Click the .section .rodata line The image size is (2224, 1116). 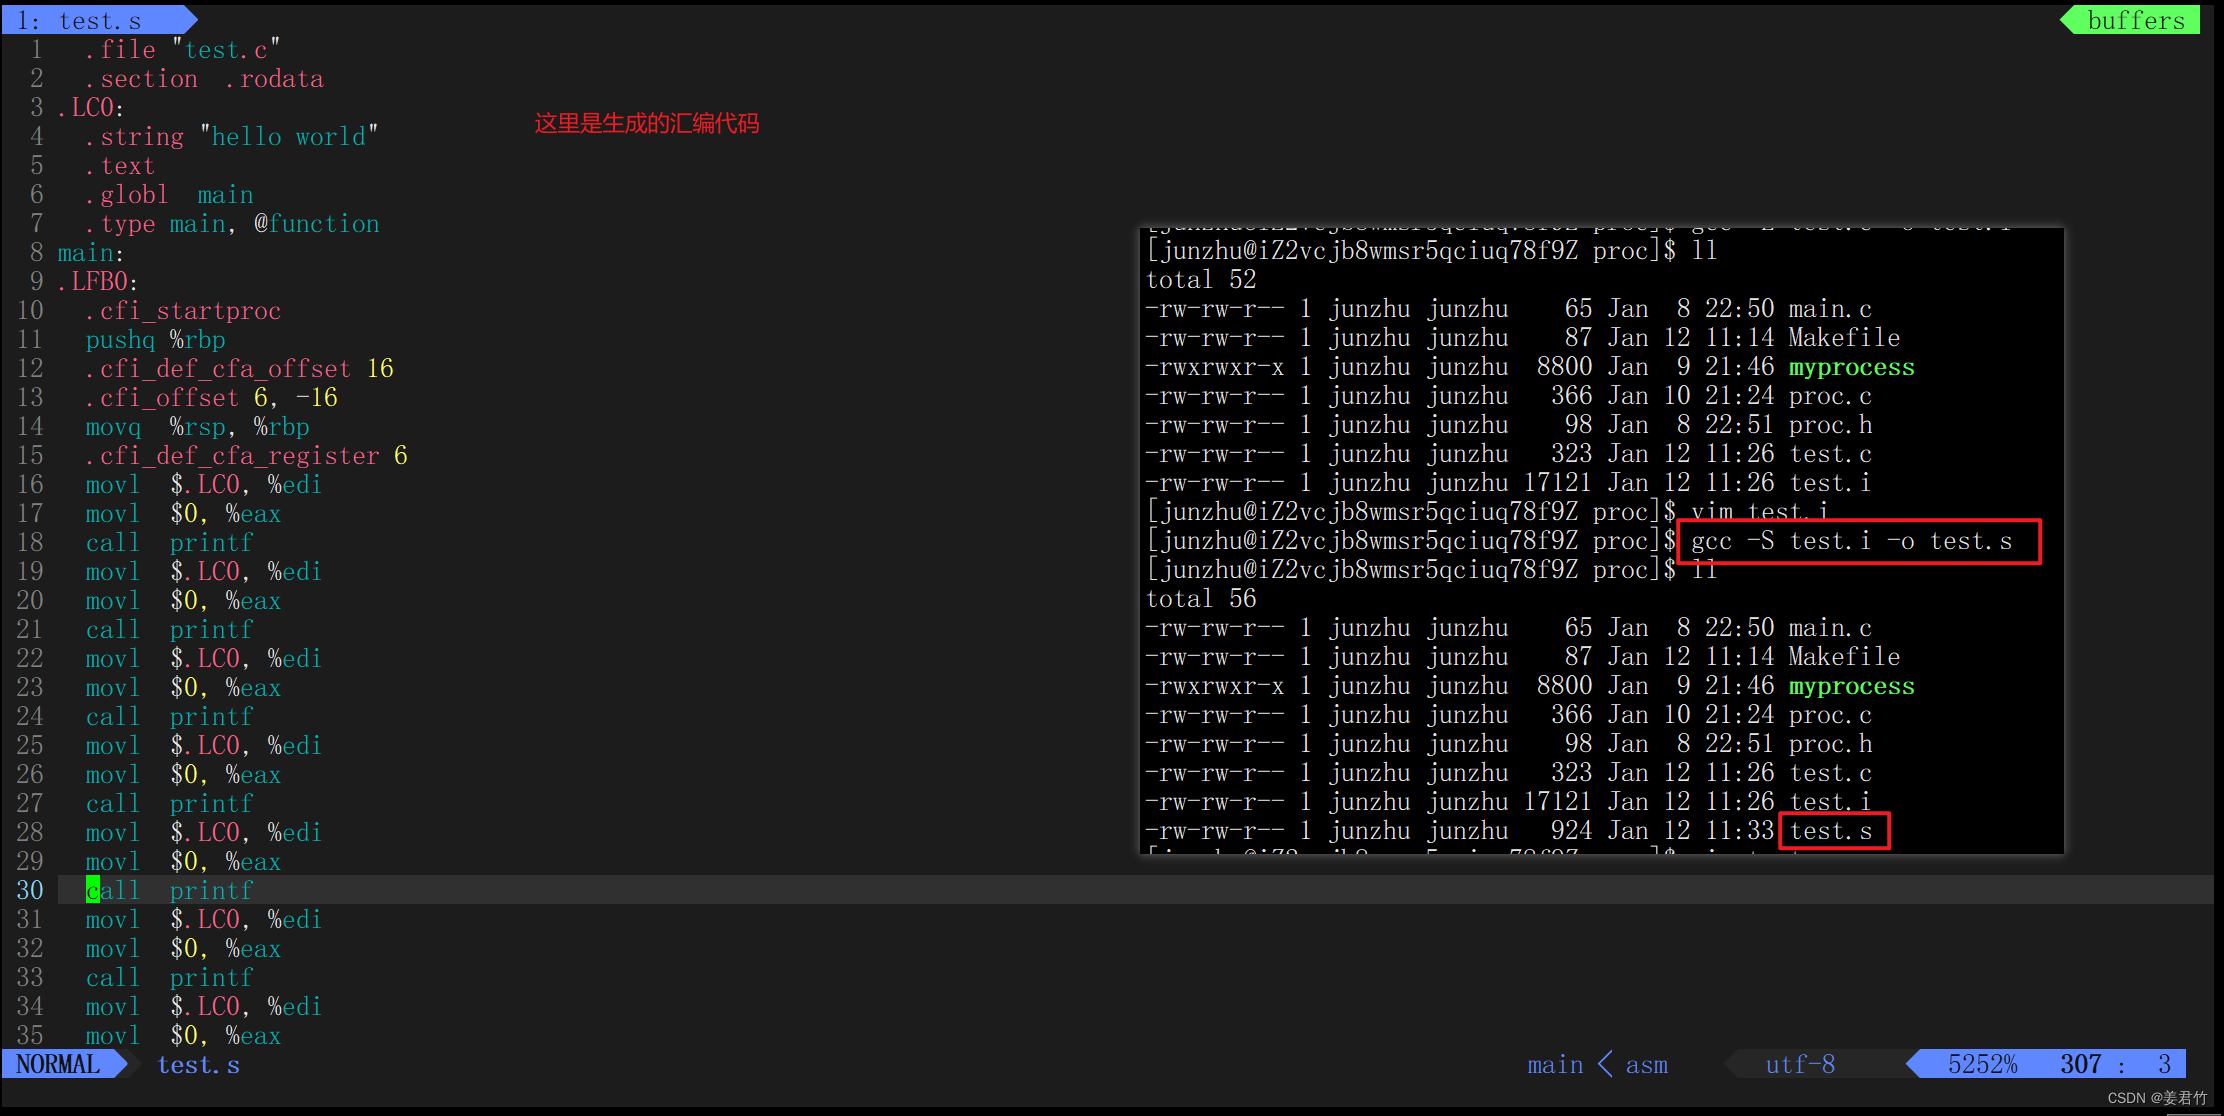[x=204, y=78]
